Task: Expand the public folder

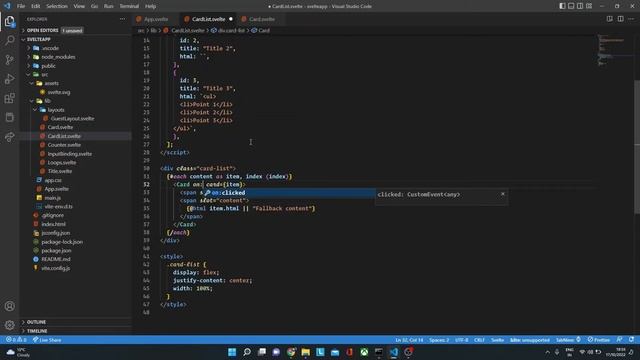Action: [48, 66]
